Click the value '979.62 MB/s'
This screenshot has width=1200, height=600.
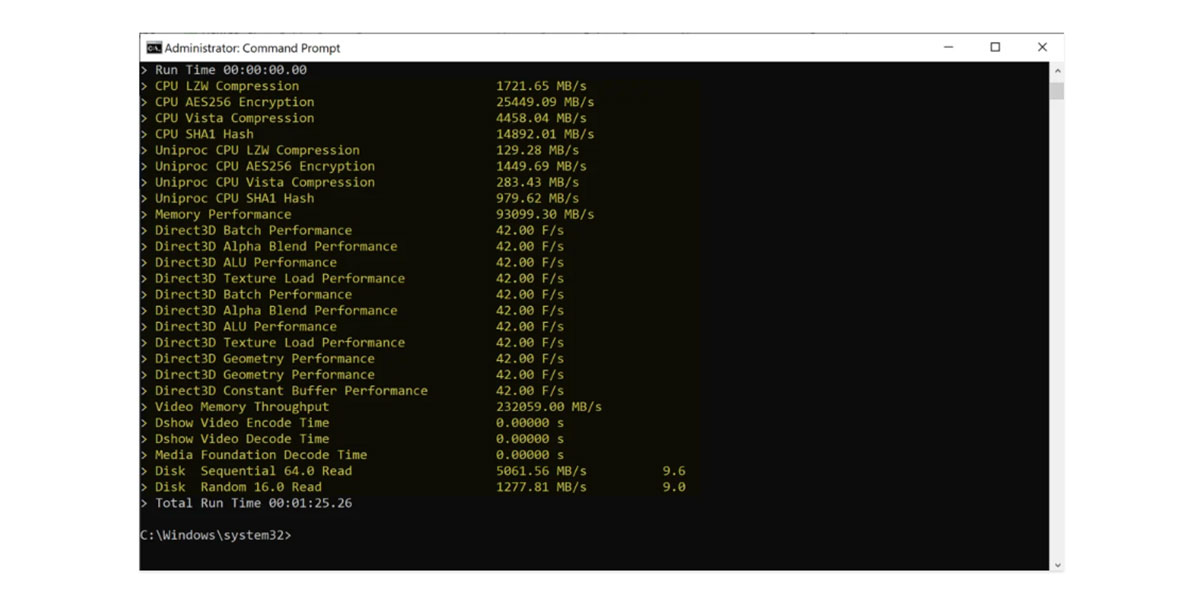537,198
